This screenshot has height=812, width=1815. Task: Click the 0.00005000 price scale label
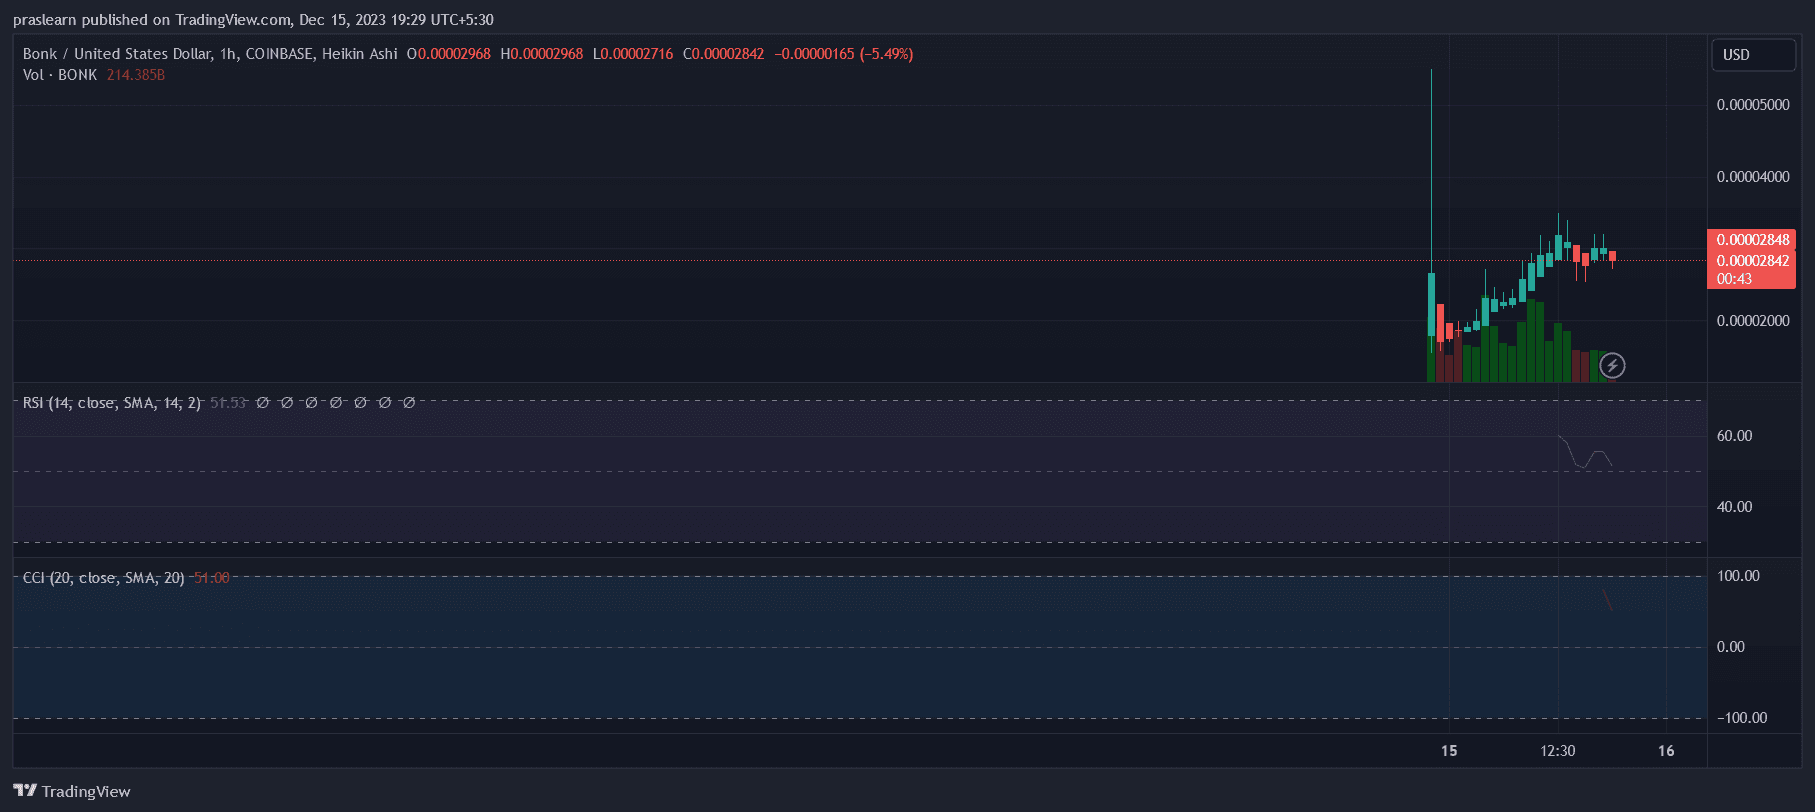tap(1752, 105)
